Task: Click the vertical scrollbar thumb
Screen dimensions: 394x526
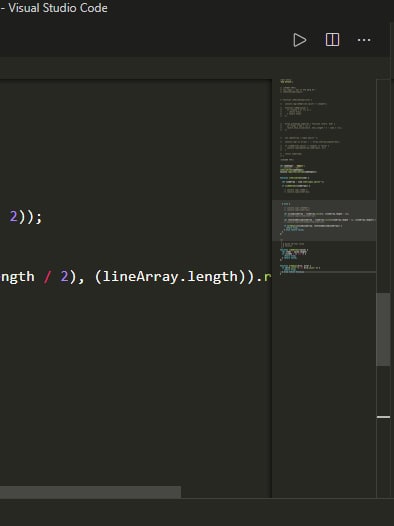Action: pos(383,329)
